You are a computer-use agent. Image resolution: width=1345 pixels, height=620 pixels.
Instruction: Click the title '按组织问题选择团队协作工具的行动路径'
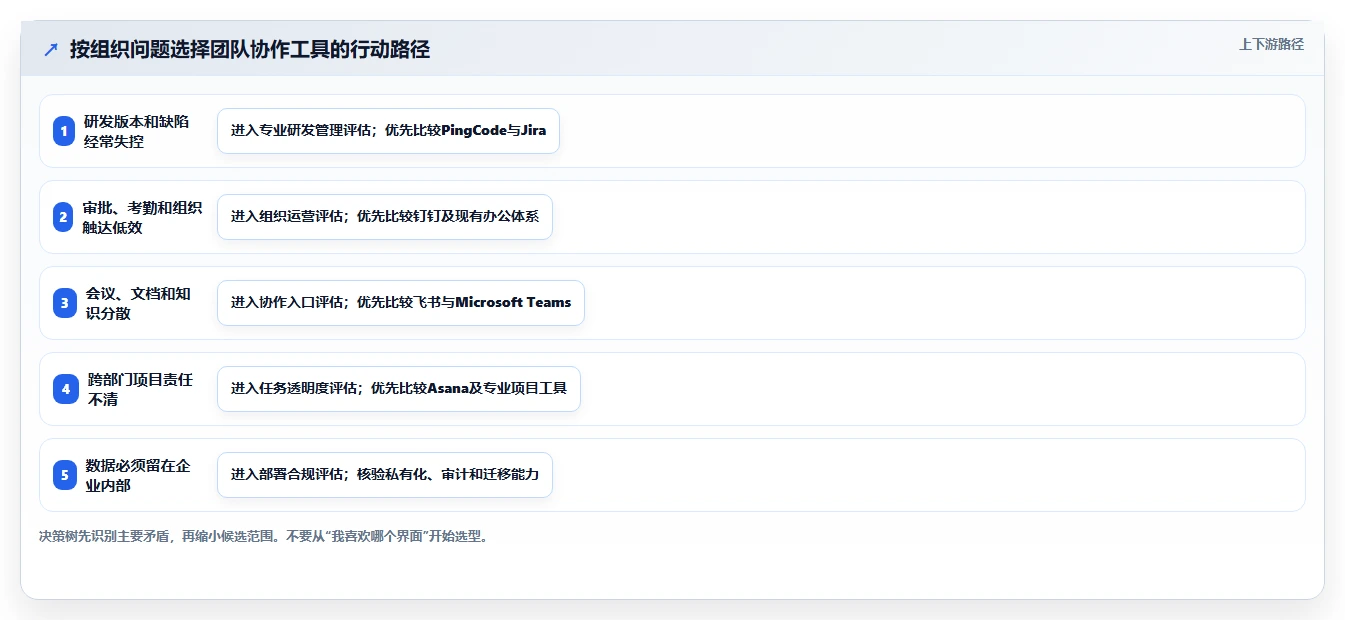click(250, 49)
